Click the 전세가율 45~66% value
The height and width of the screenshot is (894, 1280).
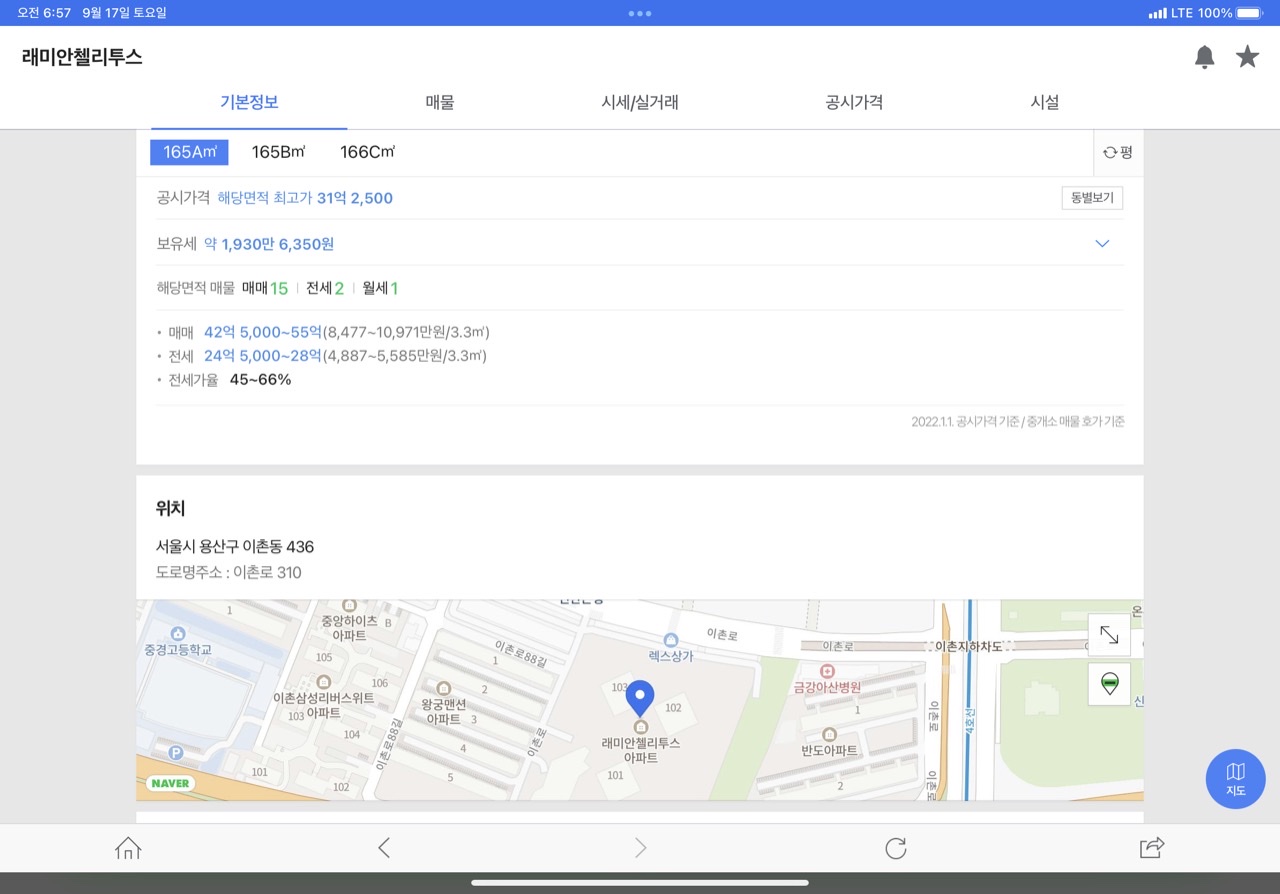(x=260, y=380)
